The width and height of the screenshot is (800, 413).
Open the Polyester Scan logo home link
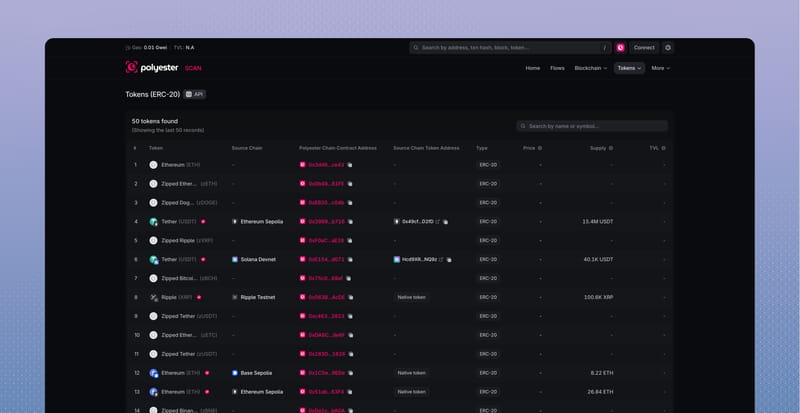coord(163,67)
